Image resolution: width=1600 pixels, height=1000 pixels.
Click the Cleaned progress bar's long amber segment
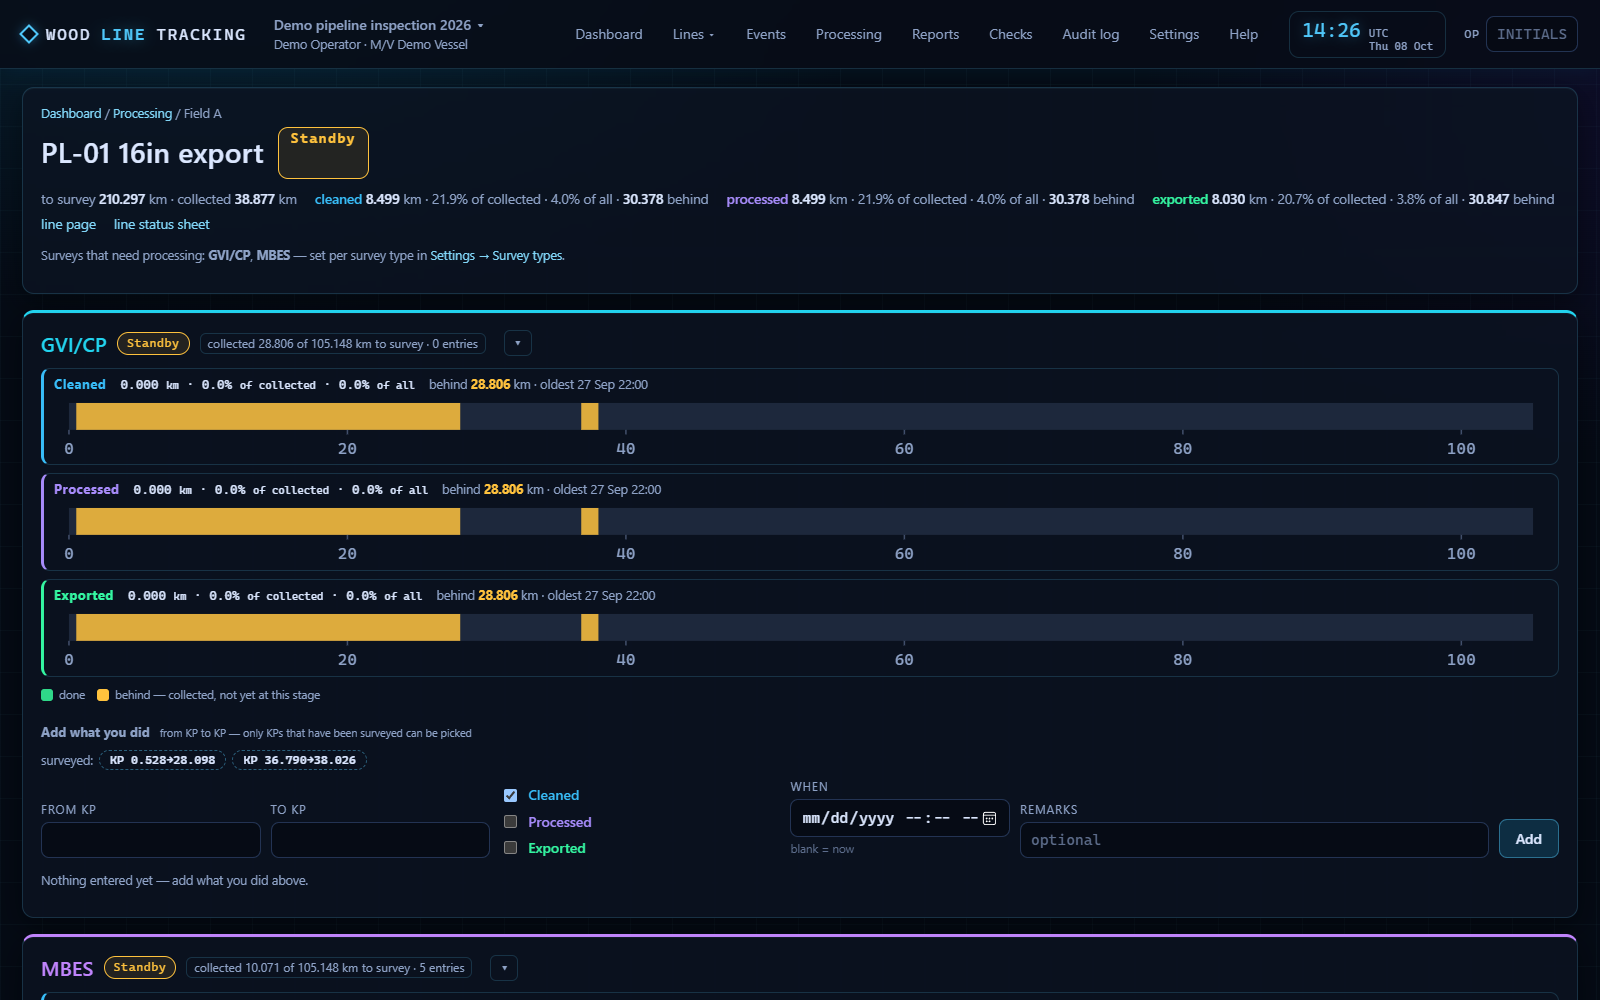268,416
